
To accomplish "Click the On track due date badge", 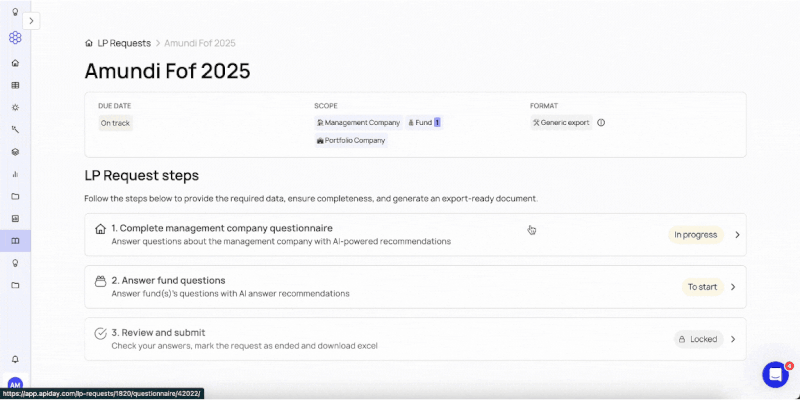I will coord(115,123).
